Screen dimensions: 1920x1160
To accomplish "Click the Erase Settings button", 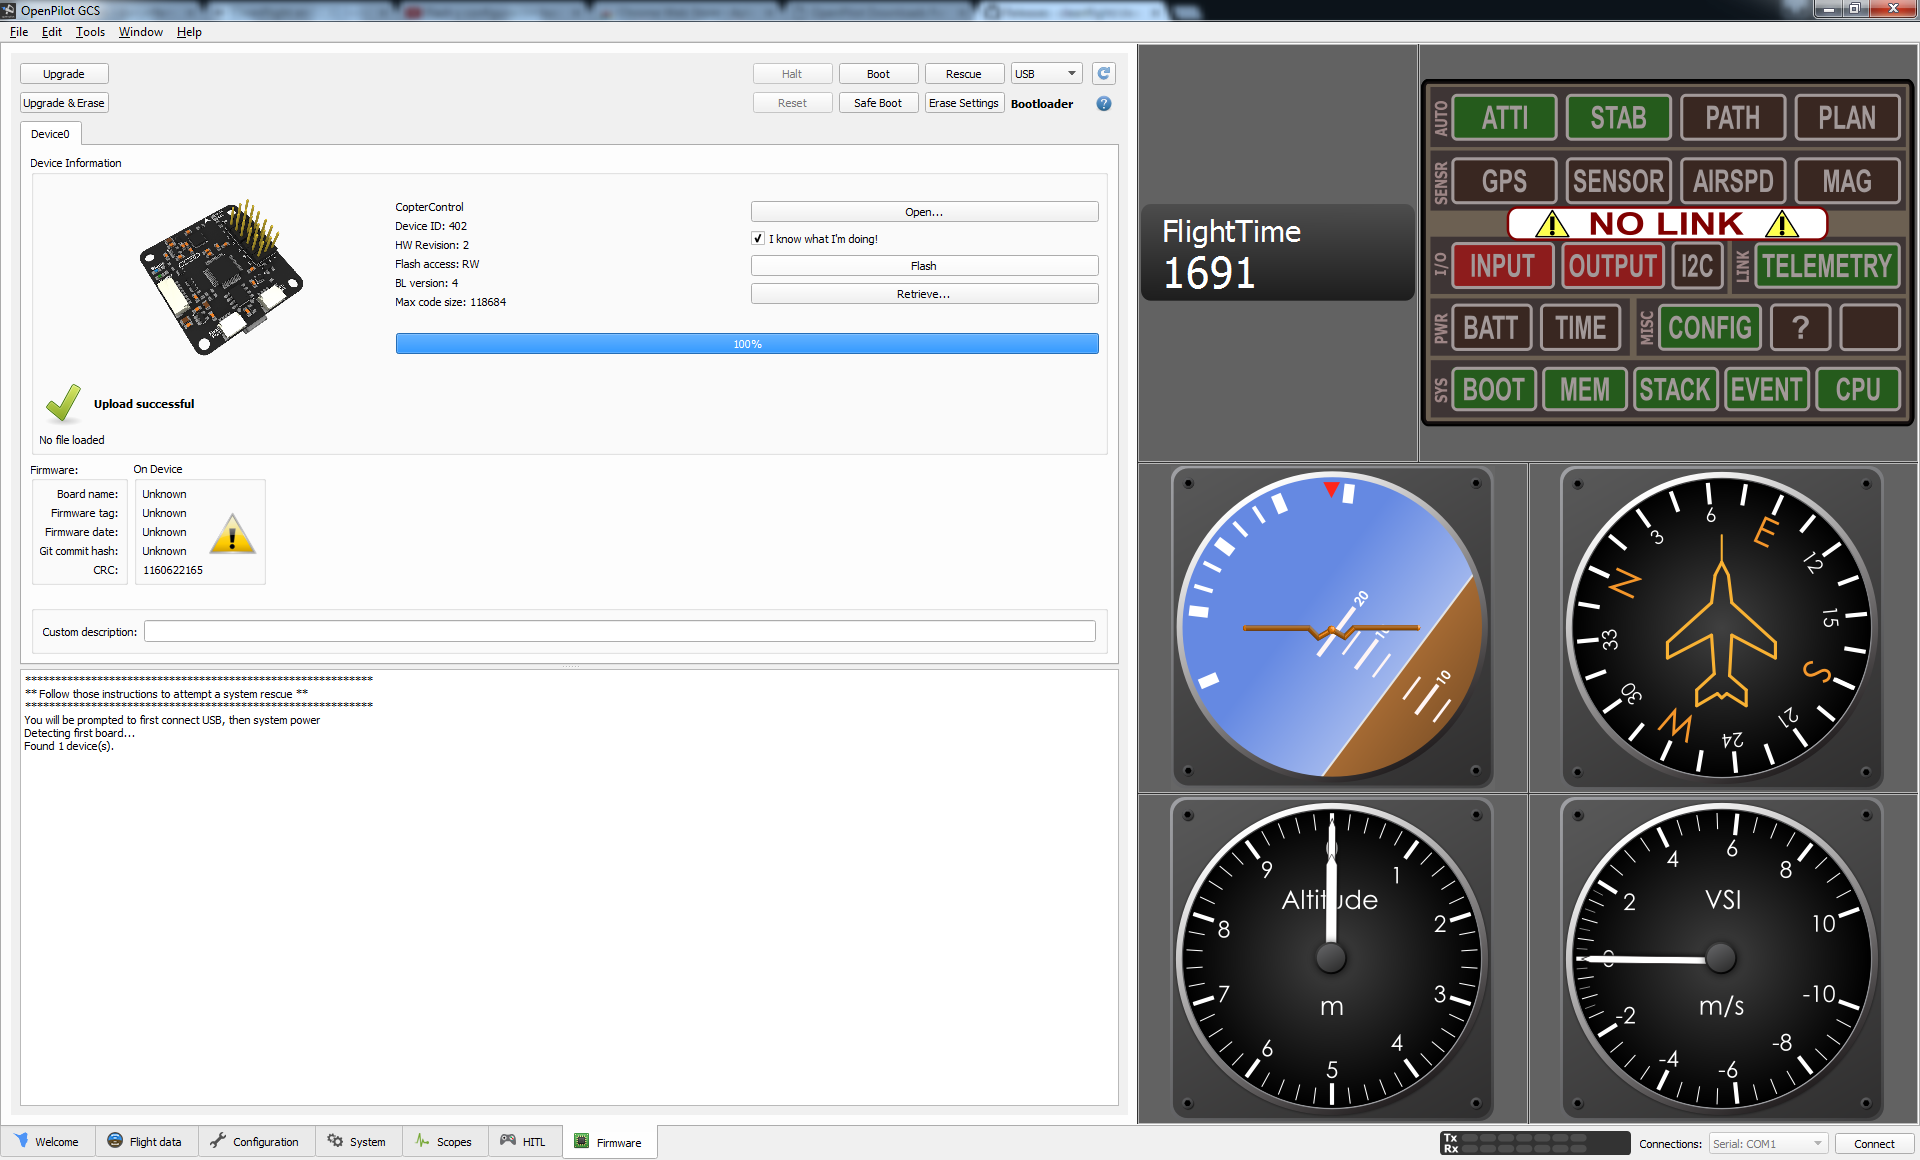I will (x=963, y=103).
